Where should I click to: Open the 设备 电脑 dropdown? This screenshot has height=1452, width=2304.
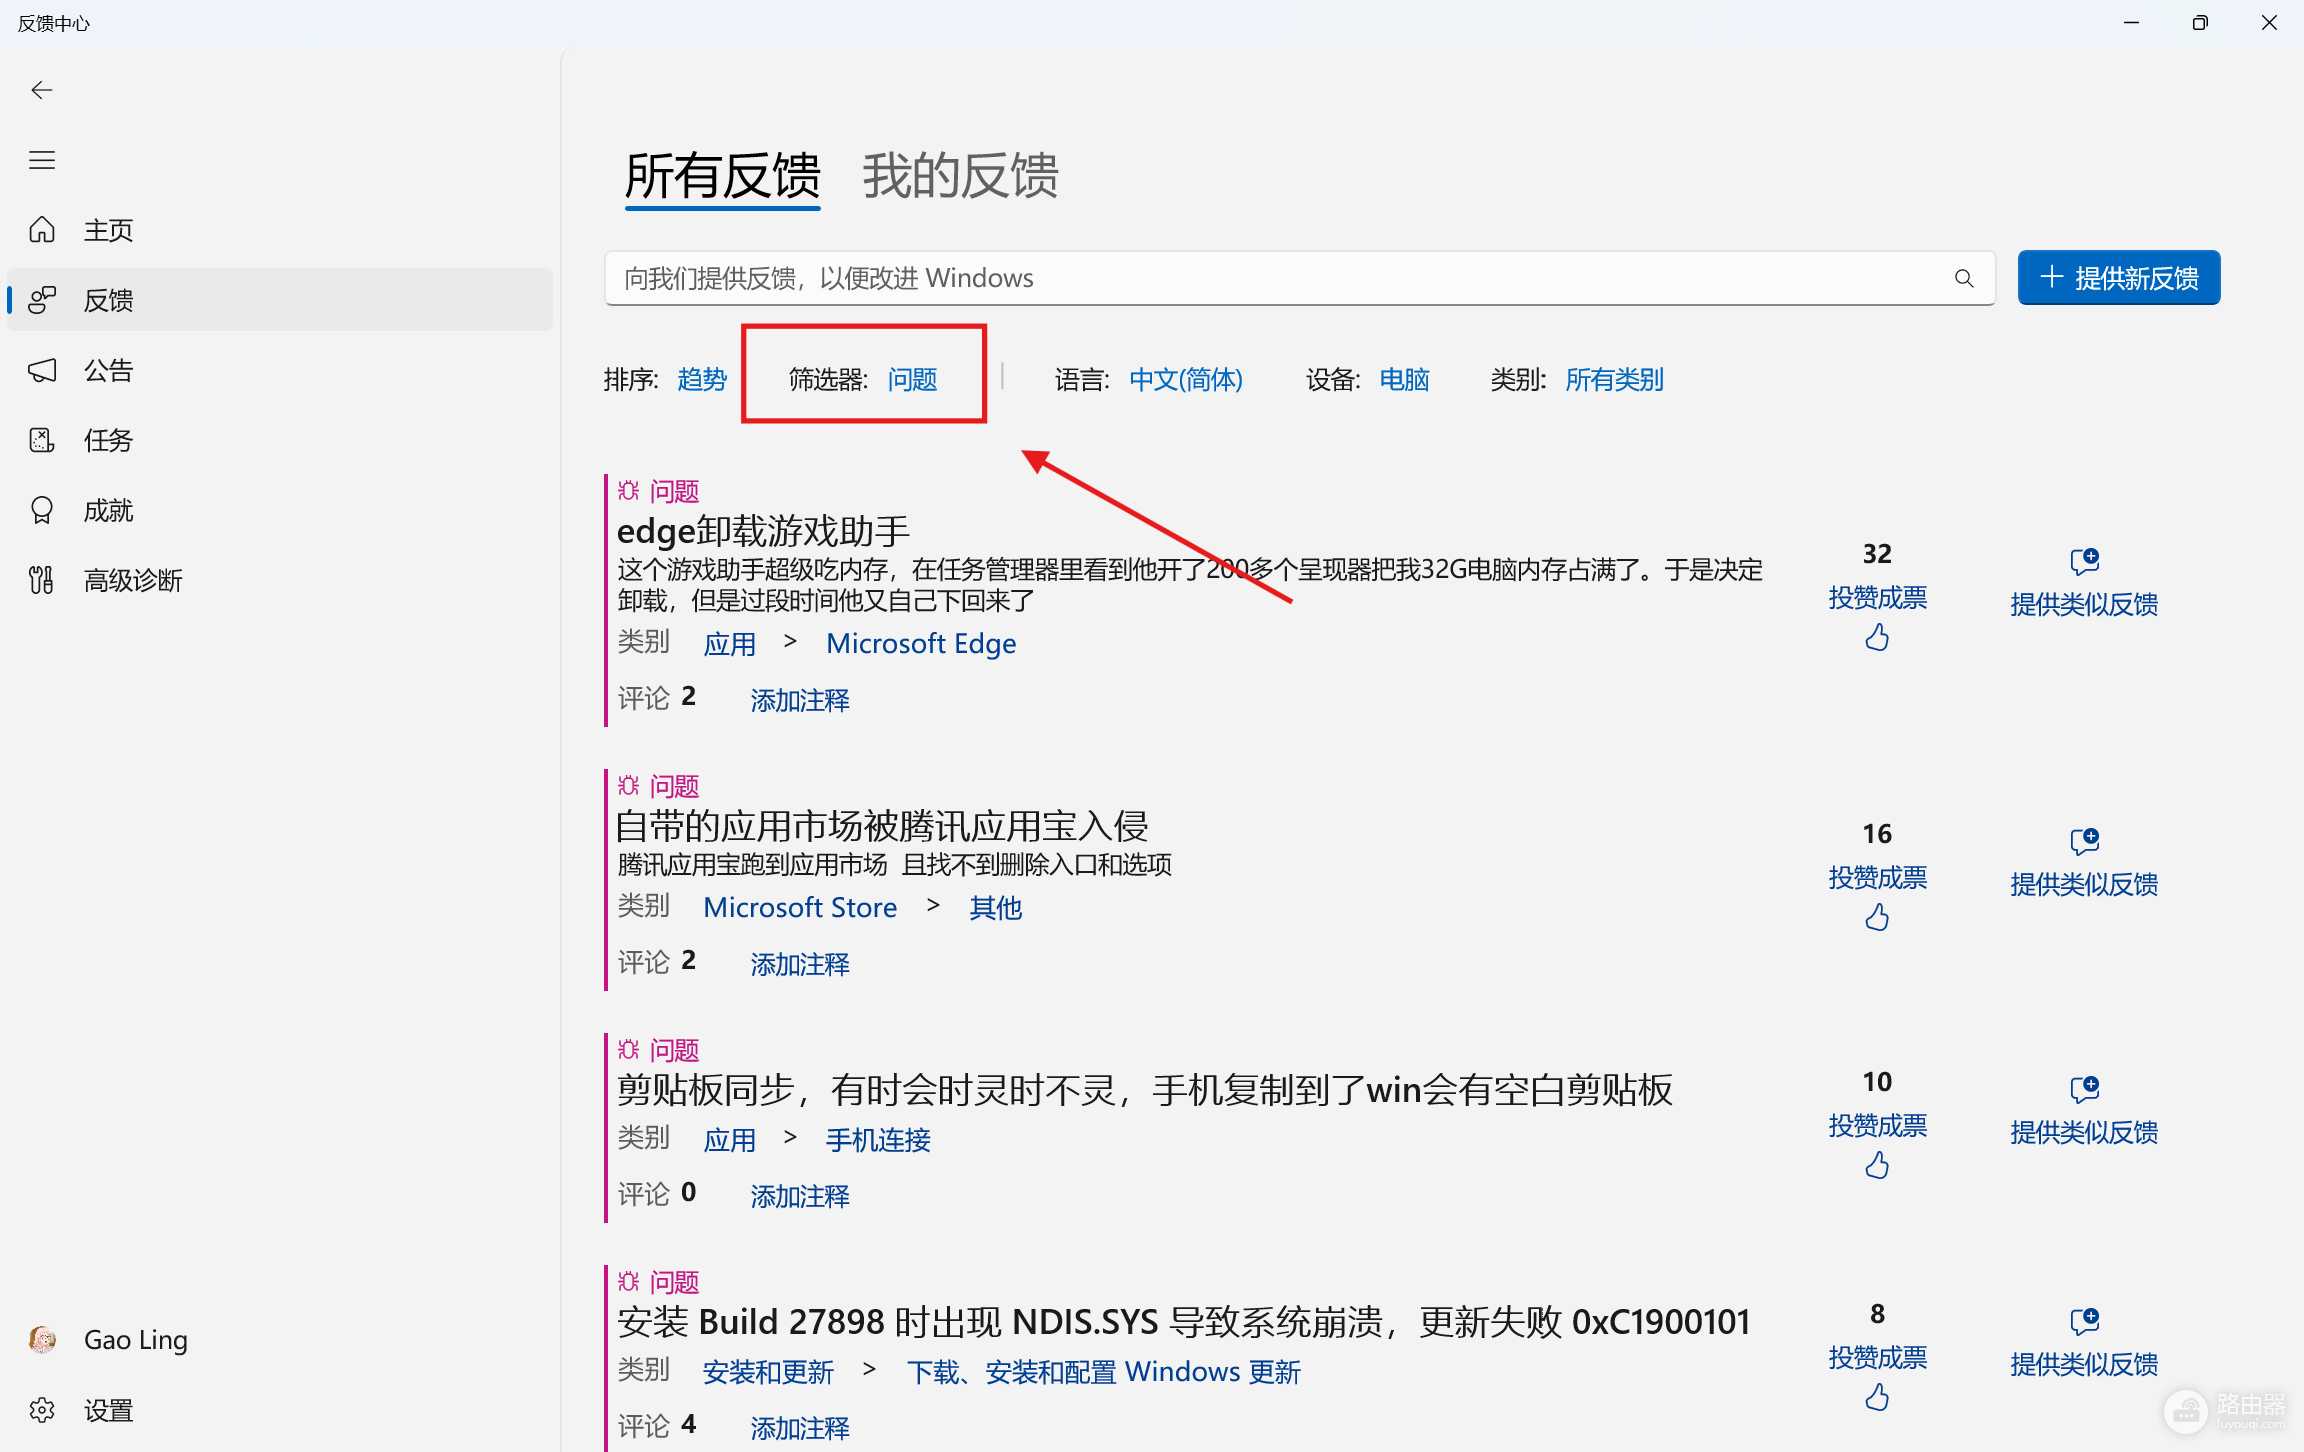pyautogui.click(x=1404, y=379)
